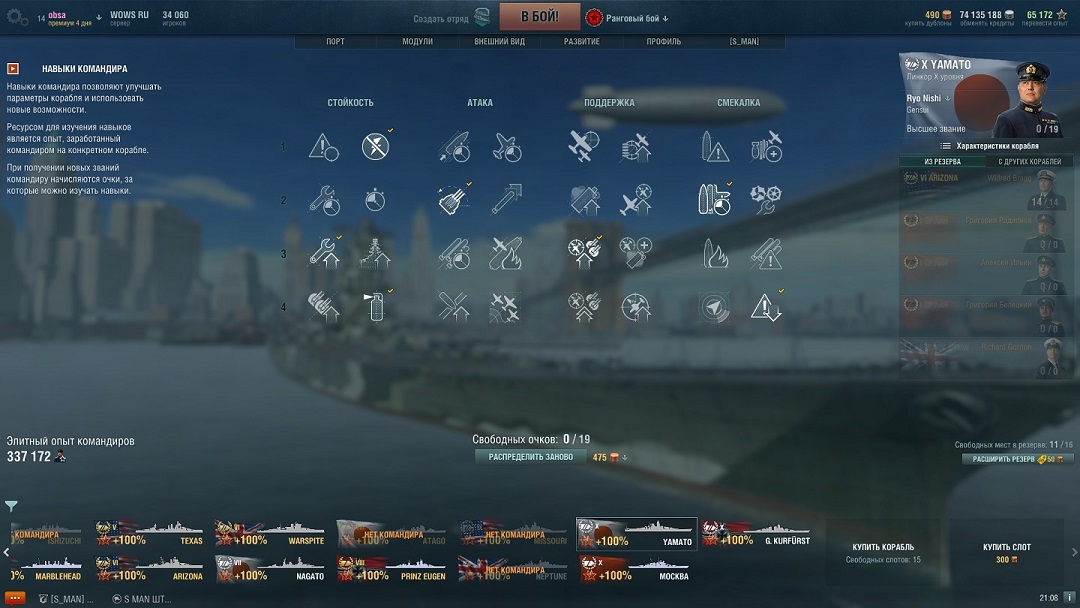Open the chat bubble orange icon

14,598
